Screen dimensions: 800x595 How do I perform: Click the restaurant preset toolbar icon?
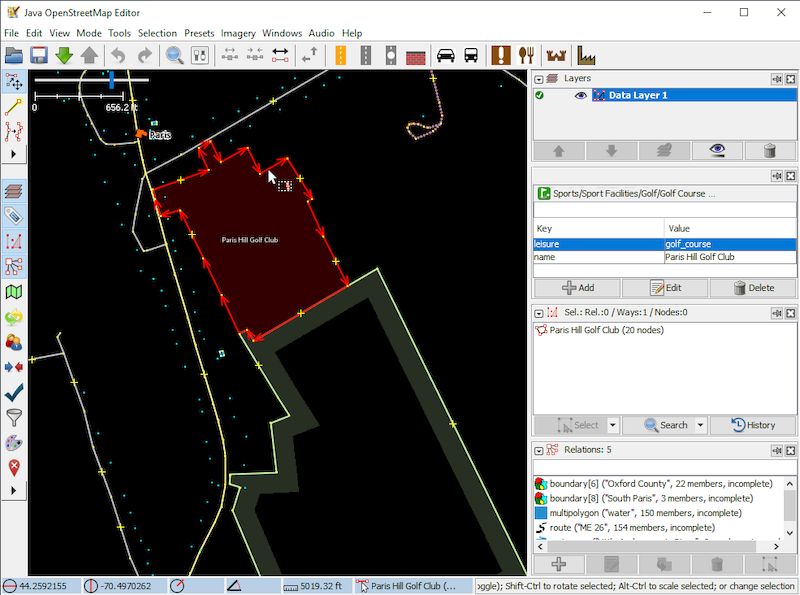click(x=524, y=55)
